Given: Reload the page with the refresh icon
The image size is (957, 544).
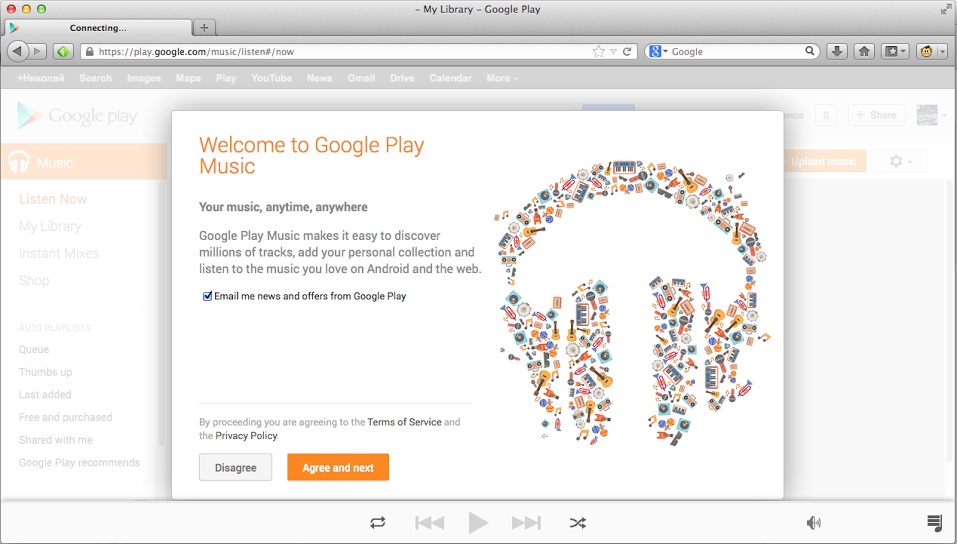Looking at the screenshot, I should coord(627,52).
